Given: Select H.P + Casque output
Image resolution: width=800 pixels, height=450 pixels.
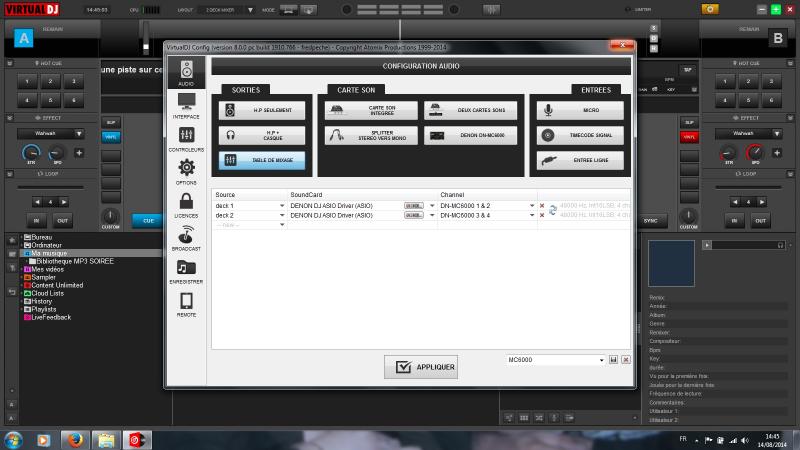Looking at the screenshot, I should click(262, 135).
